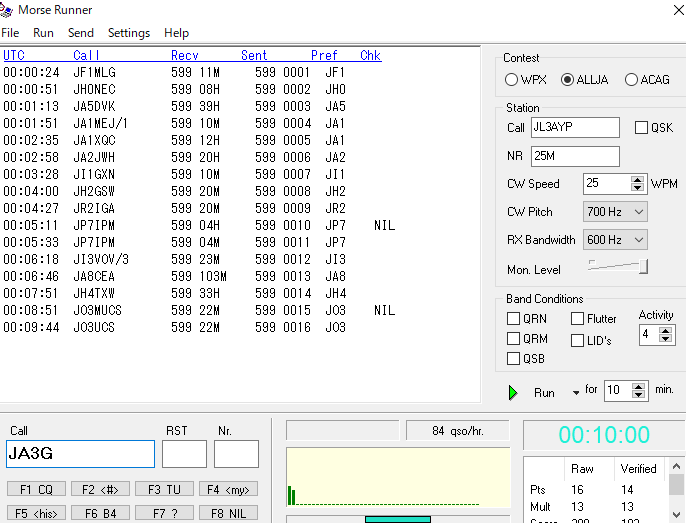Click the Activity value field

(649, 335)
